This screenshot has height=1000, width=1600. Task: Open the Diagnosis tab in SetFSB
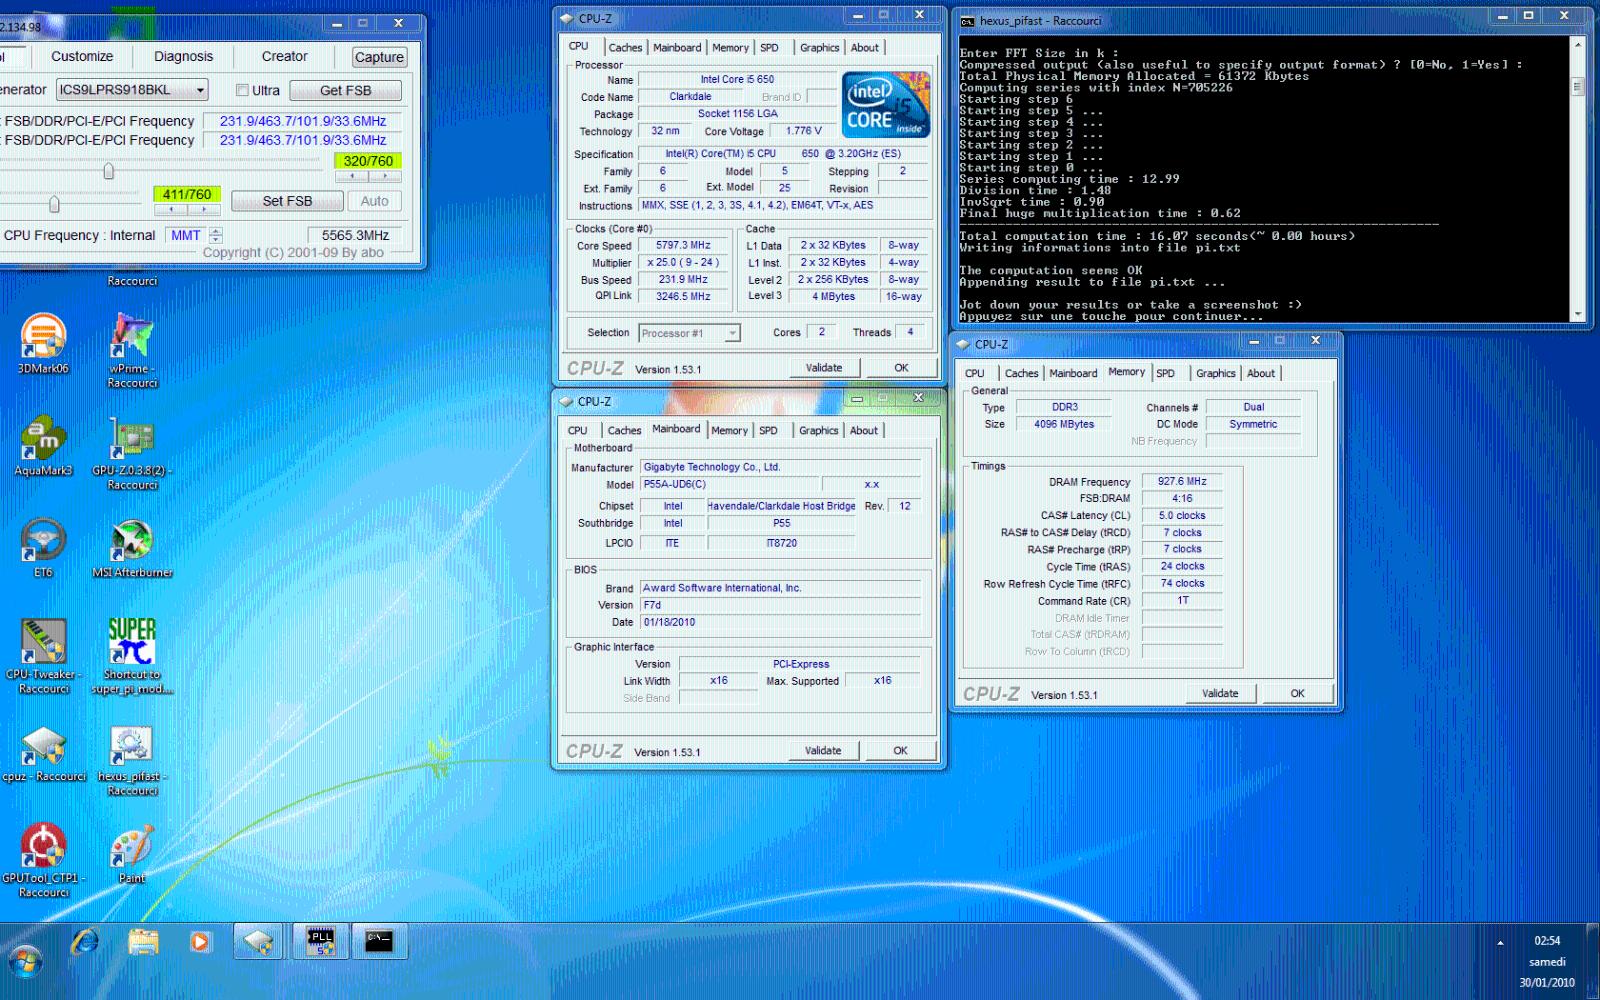[183, 57]
